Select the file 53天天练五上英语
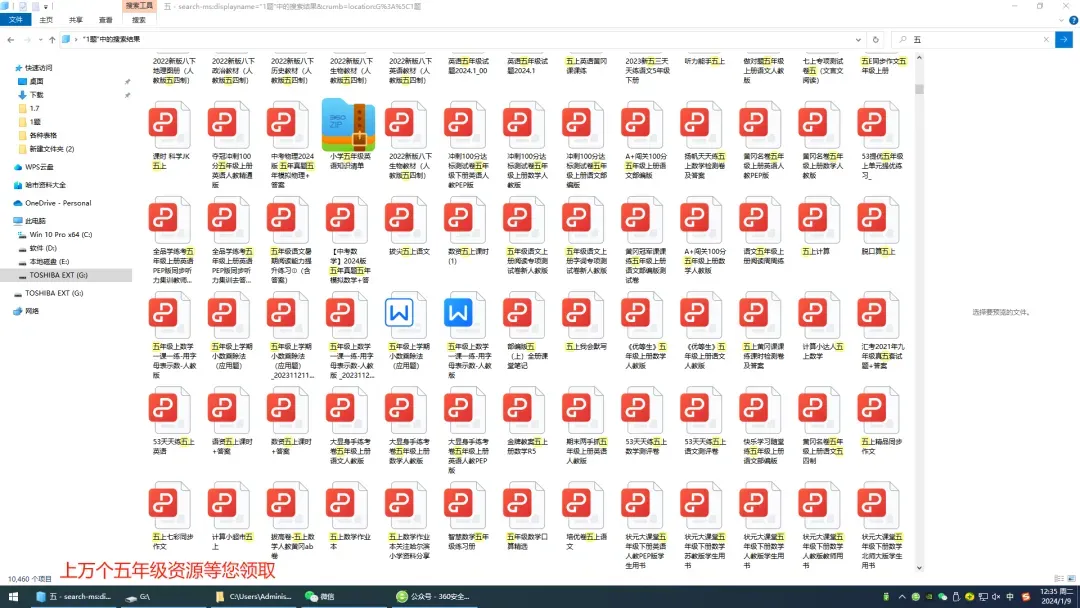Screen dimensions: 1080x608 [x=172, y=421]
